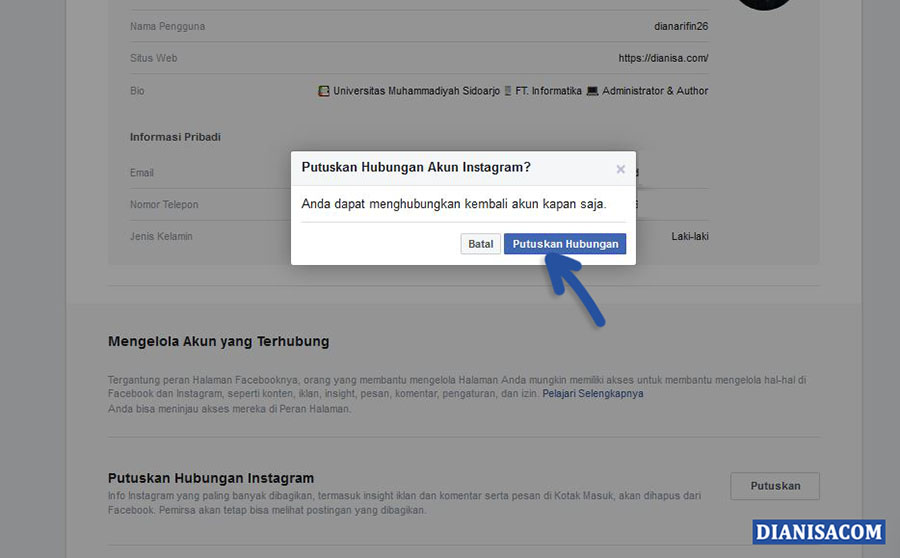
Task: Select the username value dianarifin26
Action: [x=681, y=26]
